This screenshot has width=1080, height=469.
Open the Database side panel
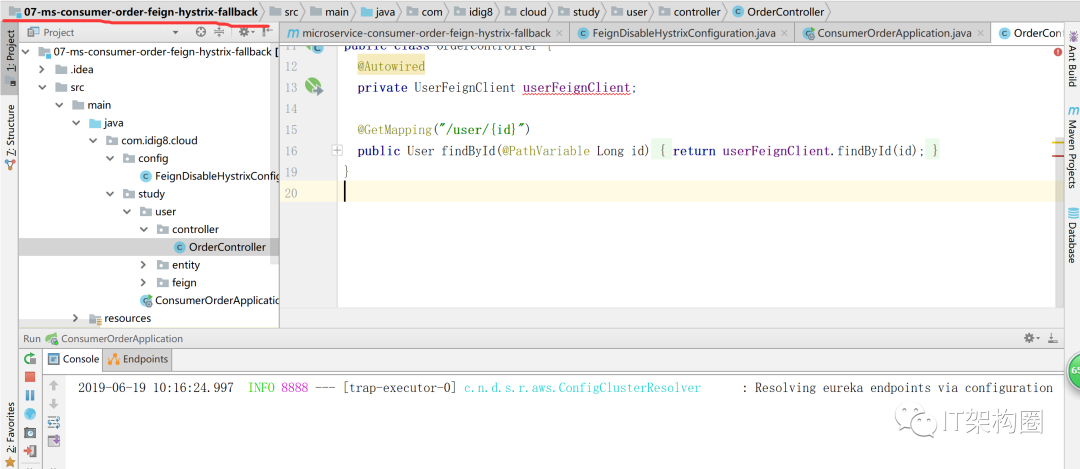[1072, 235]
